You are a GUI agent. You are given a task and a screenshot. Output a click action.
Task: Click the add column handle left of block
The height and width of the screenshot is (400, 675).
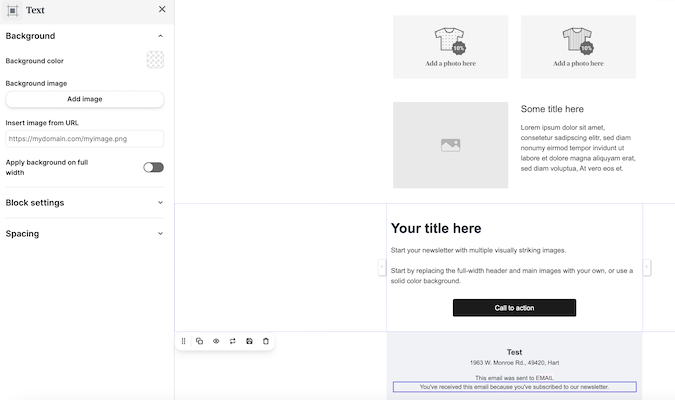pyautogui.click(x=381, y=267)
